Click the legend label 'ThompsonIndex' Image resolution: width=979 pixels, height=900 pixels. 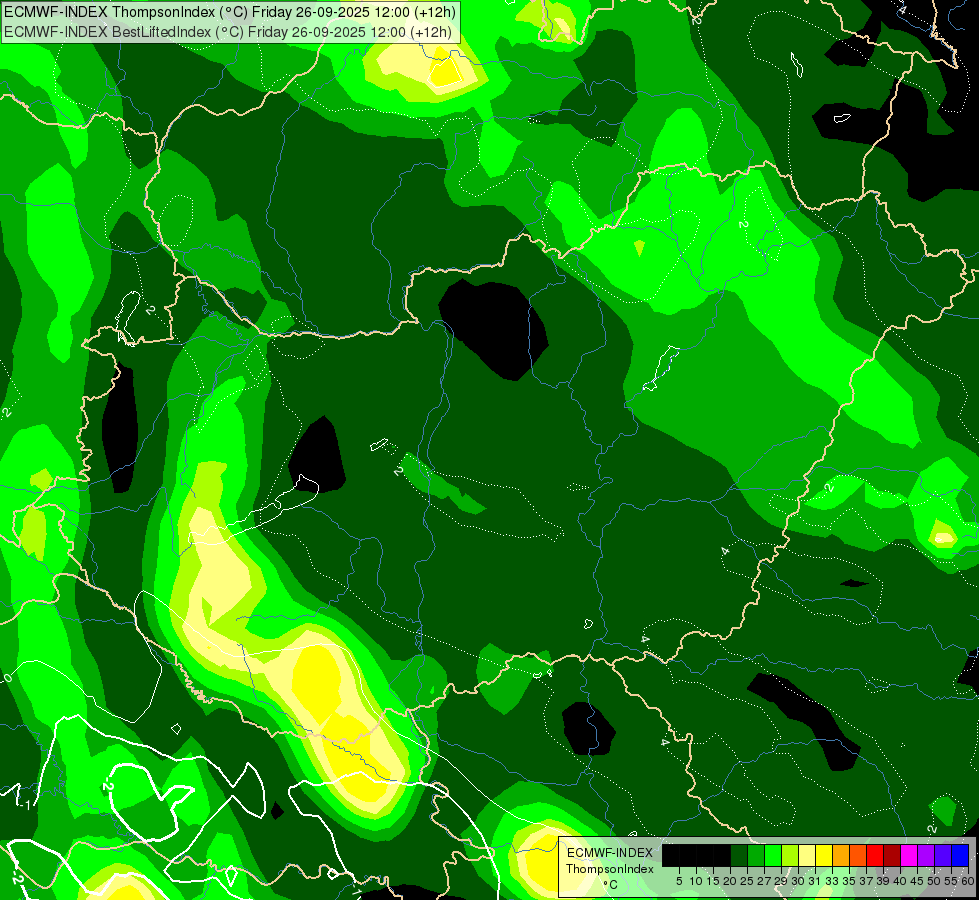[x=610, y=869]
